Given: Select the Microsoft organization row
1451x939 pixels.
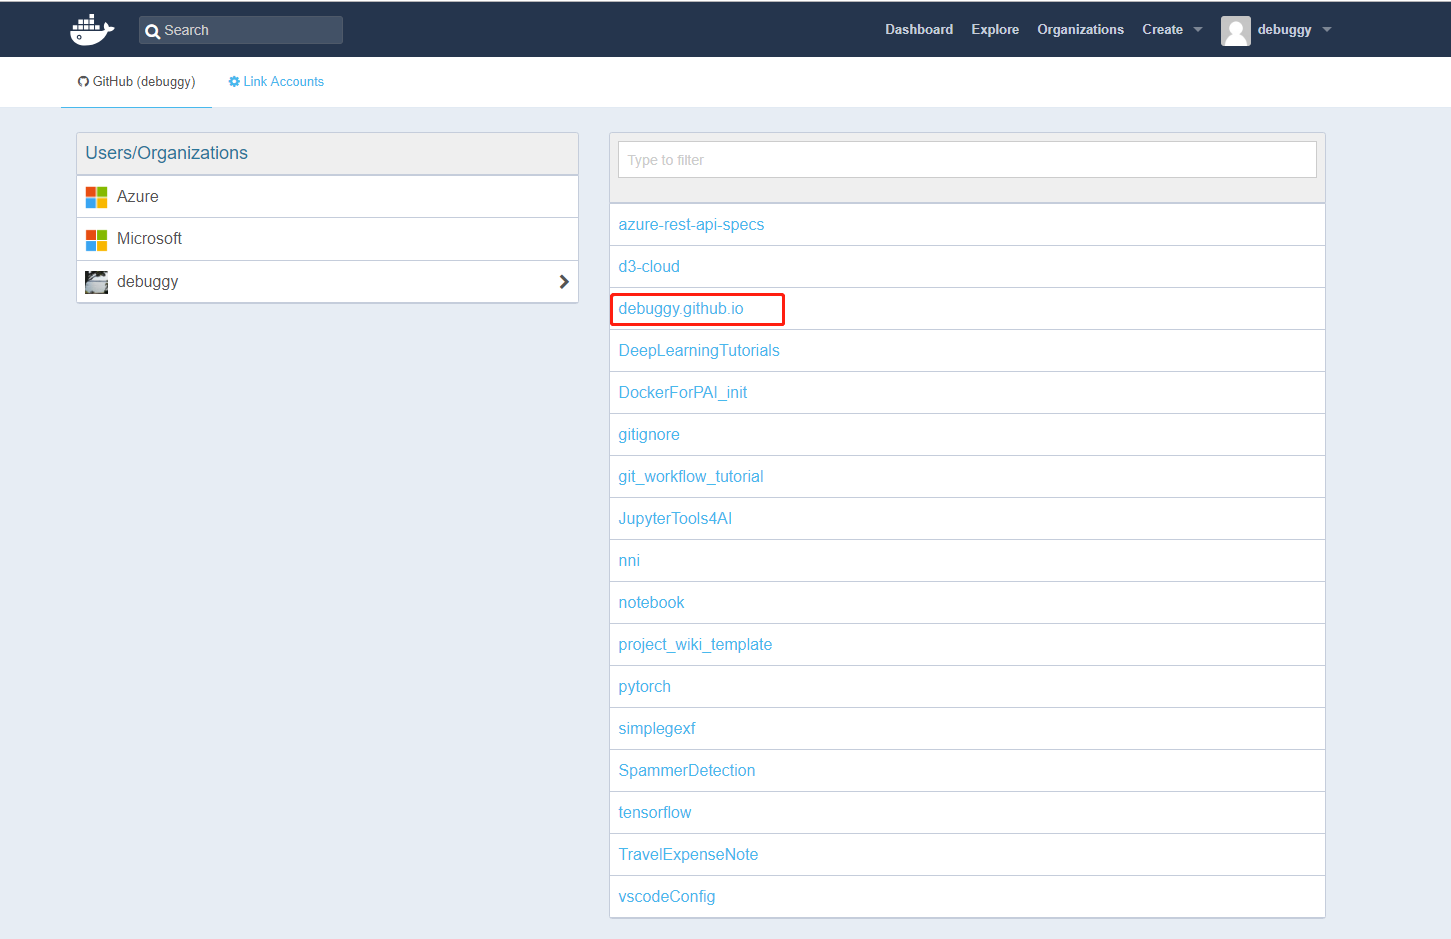Looking at the screenshot, I should pyautogui.click(x=328, y=239).
